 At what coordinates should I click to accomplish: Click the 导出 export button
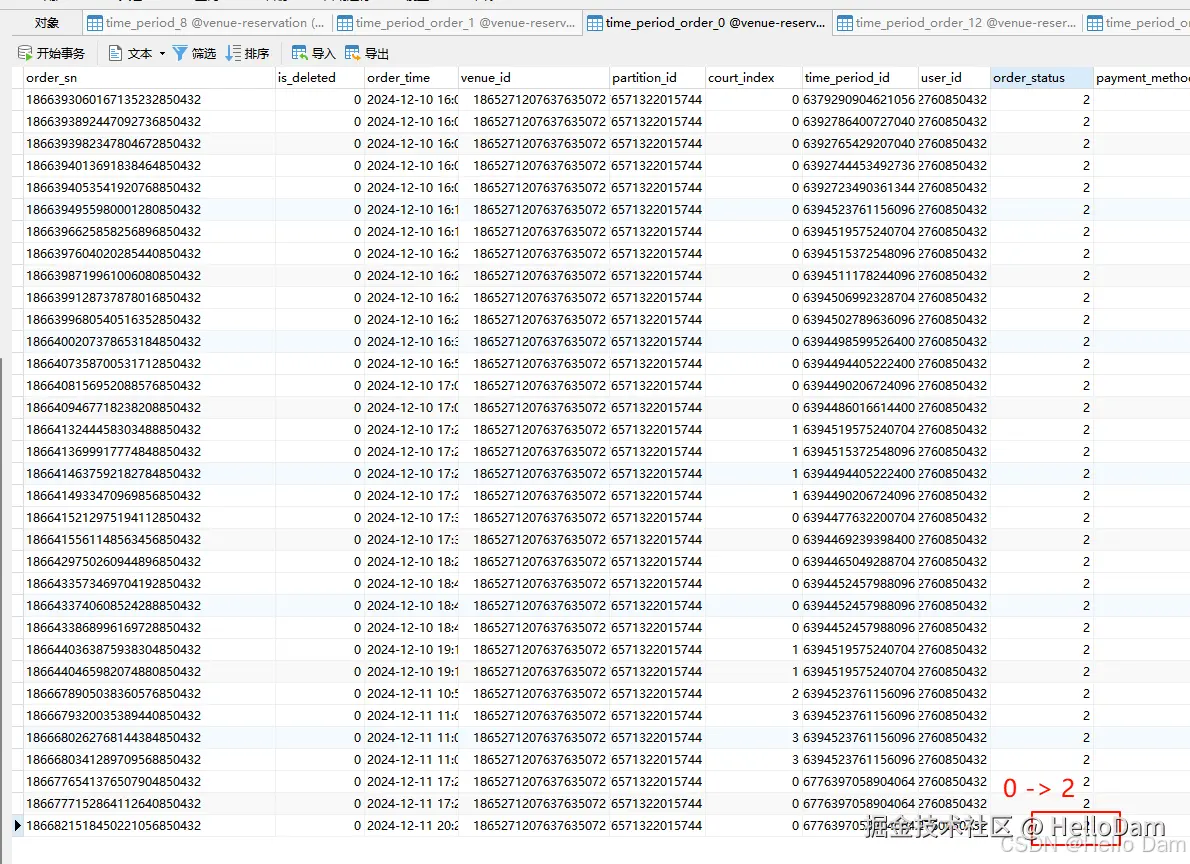pos(367,53)
